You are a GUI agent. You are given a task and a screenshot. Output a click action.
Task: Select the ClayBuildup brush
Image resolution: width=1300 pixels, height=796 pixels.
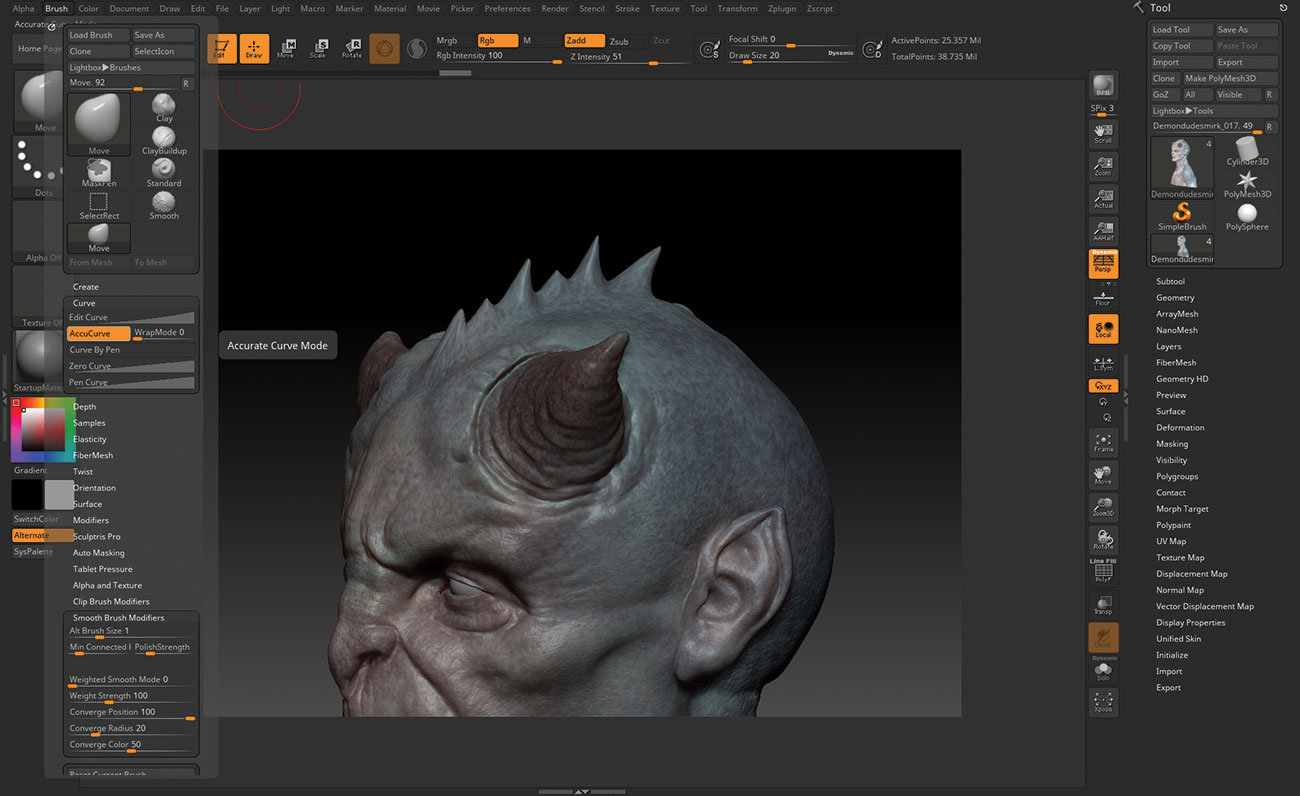tap(163, 136)
